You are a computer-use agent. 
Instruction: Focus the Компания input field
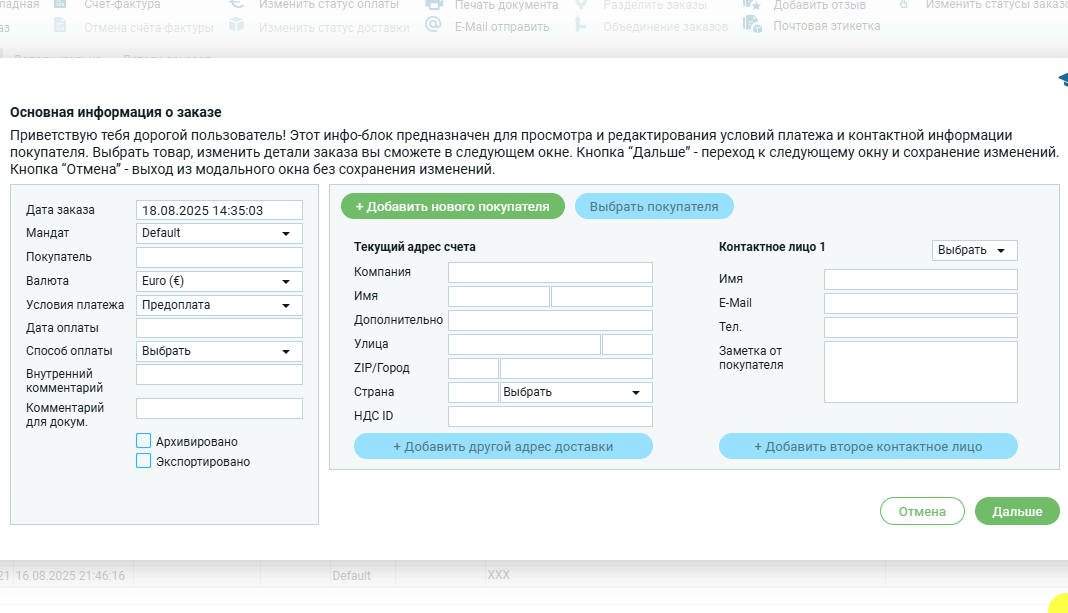pyautogui.click(x=550, y=272)
